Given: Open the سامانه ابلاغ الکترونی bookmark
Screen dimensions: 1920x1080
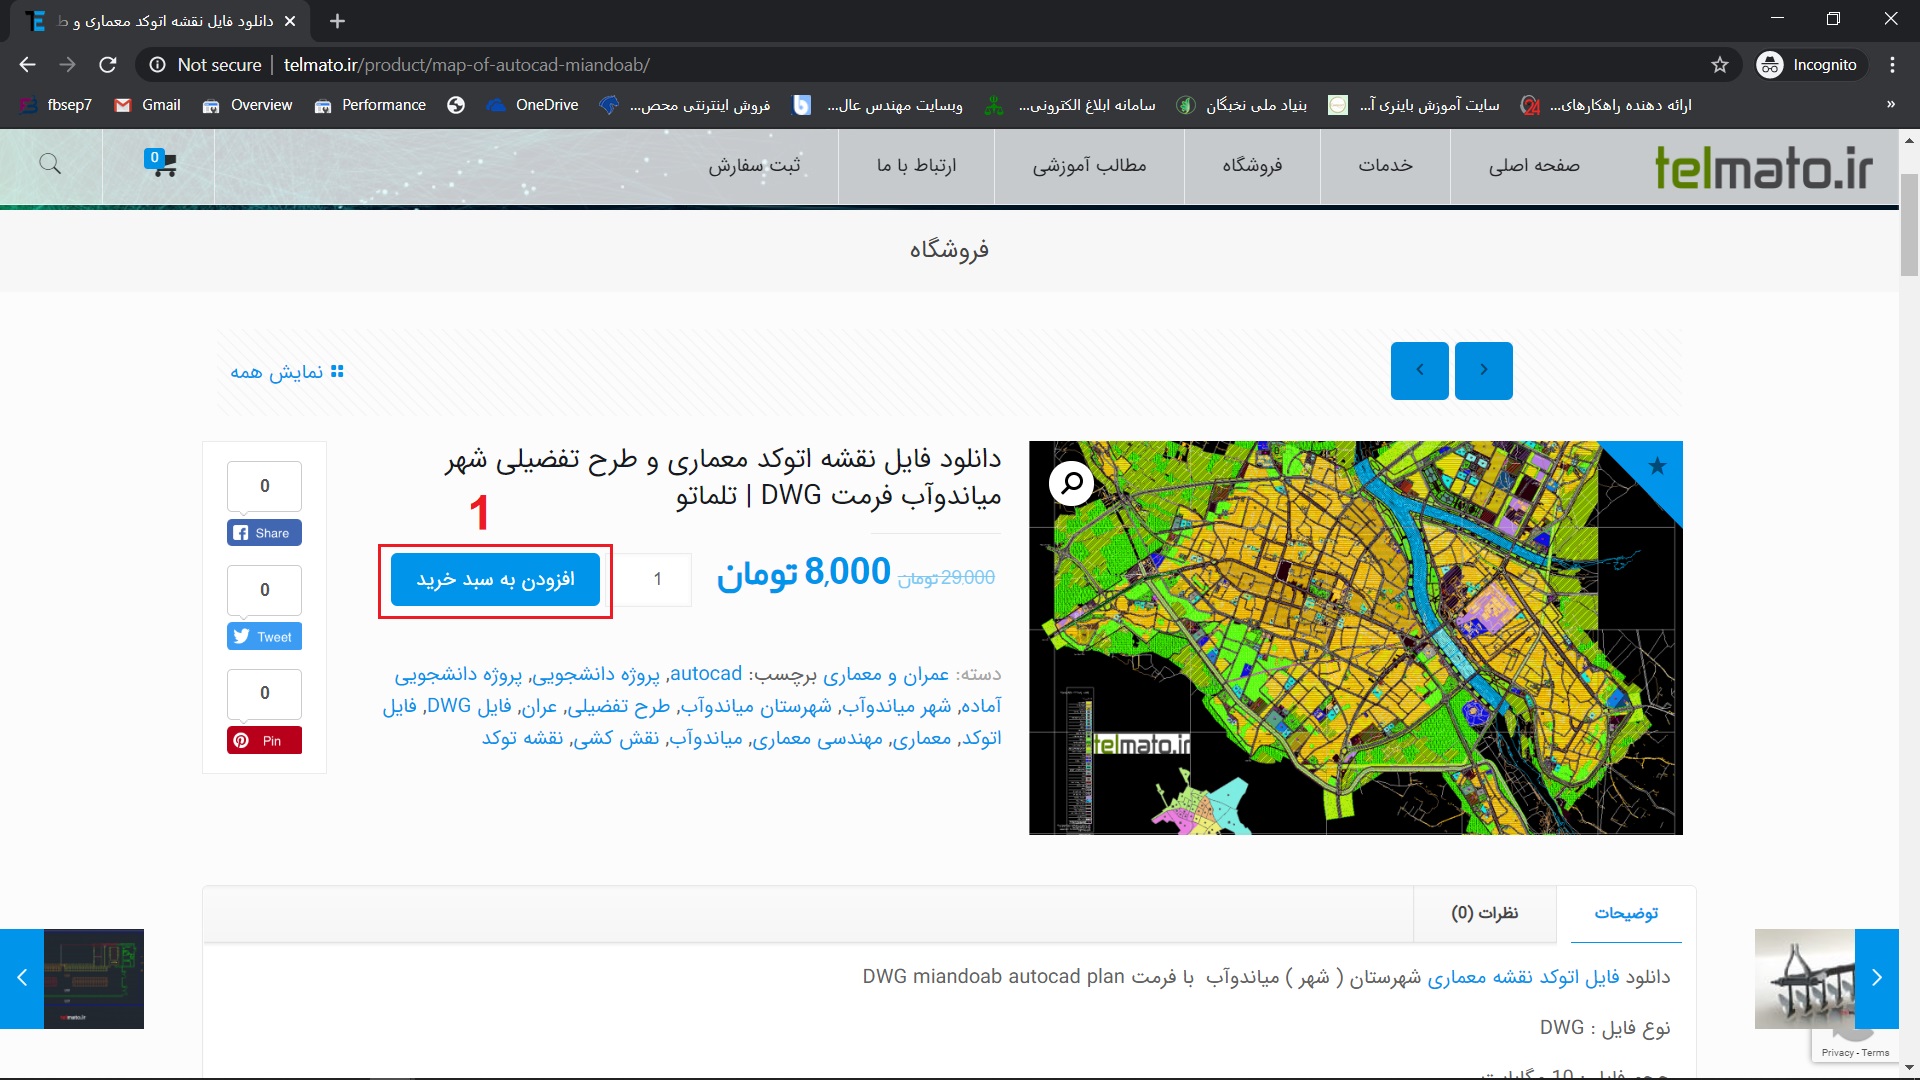Looking at the screenshot, I should point(1071,105).
